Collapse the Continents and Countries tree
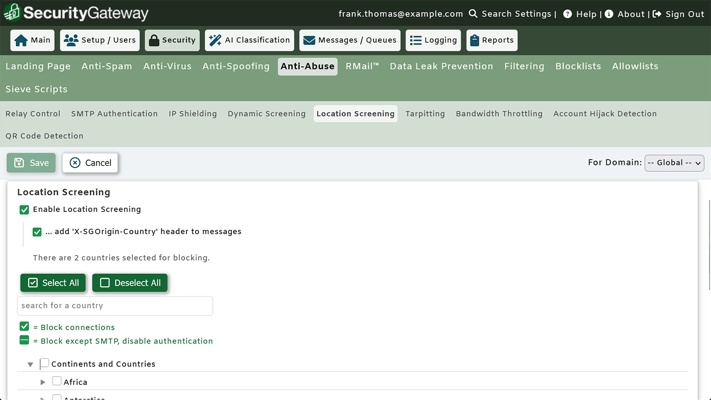 pyautogui.click(x=30, y=364)
